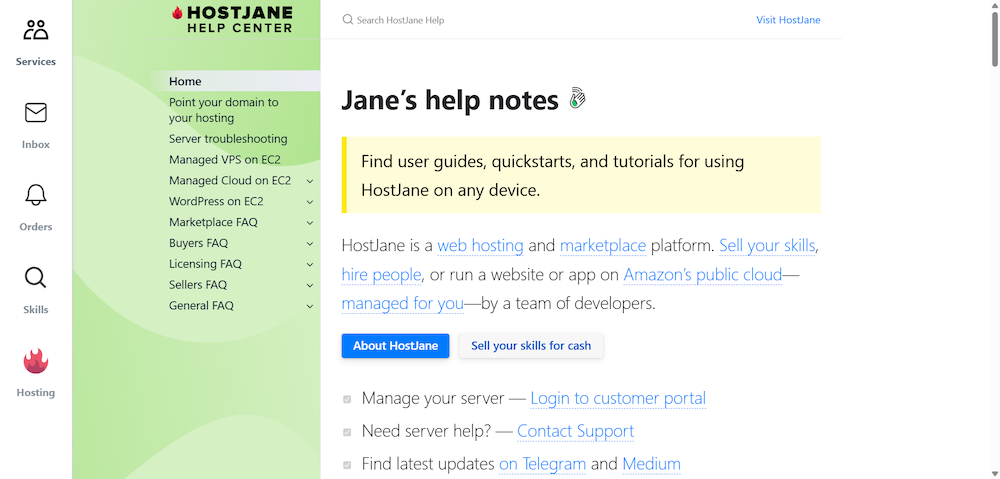Click the Hosting label in left rail
The image size is (1000, 479).
[x=36, y=393]
